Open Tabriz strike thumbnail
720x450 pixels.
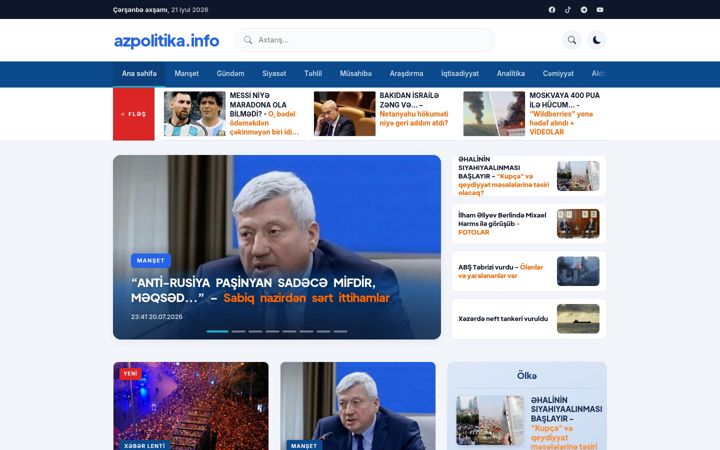click(578, 271)
